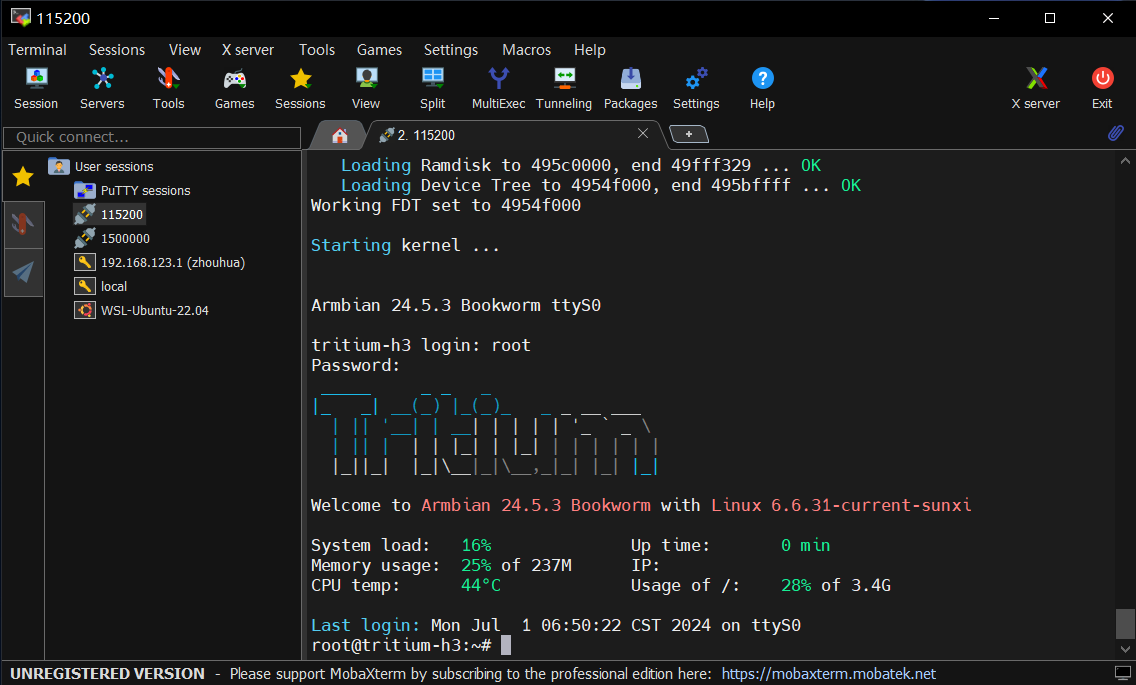Click the paperclip attach icon
Screen dimensions: 1136x685
(x=1116, y=133)
